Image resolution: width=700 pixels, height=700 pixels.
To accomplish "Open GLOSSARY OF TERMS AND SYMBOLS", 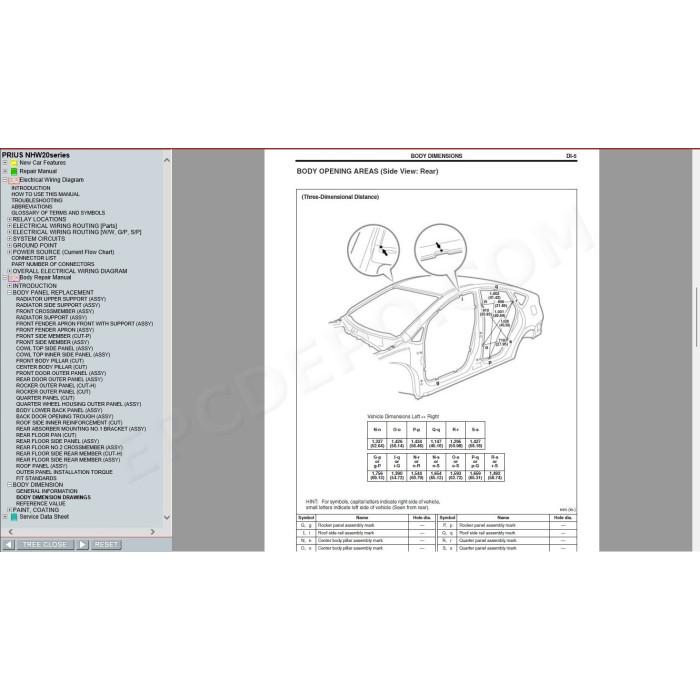I will tap(58, 213).
